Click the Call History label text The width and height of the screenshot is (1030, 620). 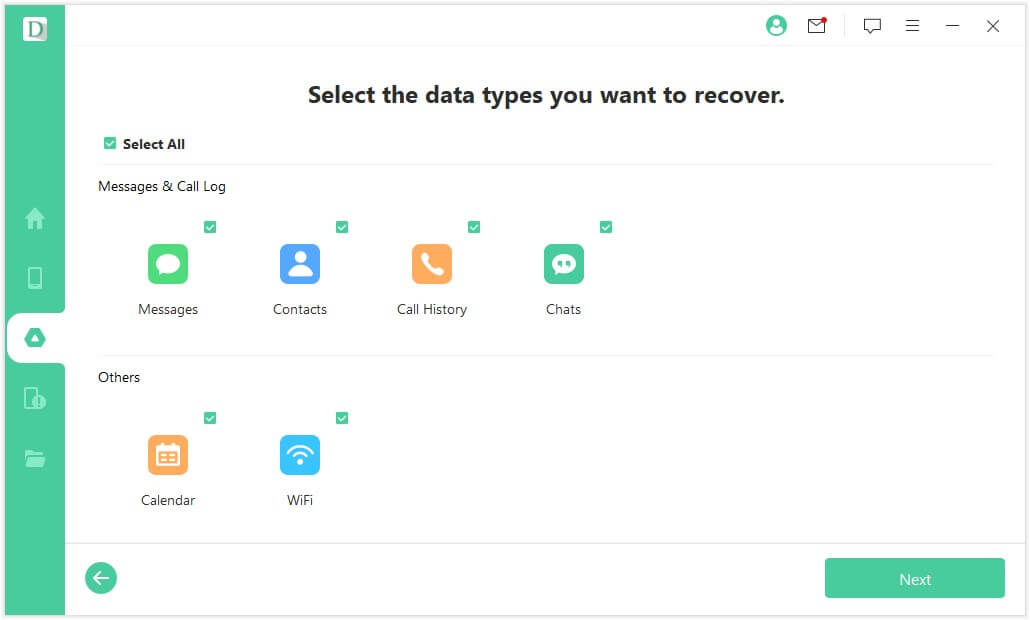click(432, 309)
